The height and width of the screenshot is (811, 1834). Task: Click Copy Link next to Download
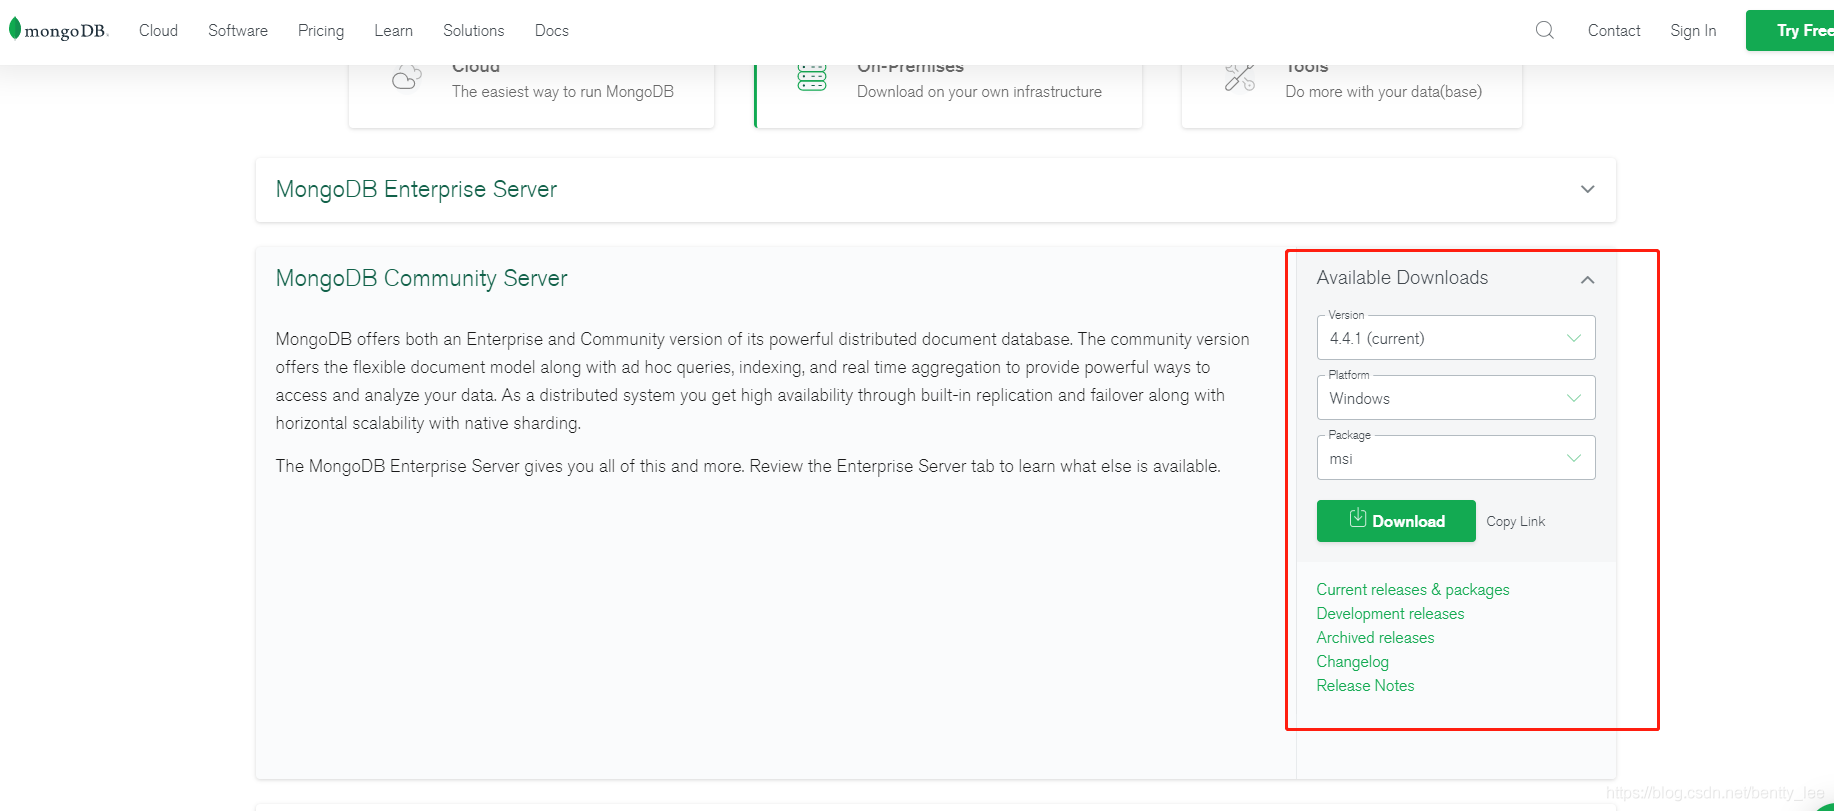(1515, 522)
